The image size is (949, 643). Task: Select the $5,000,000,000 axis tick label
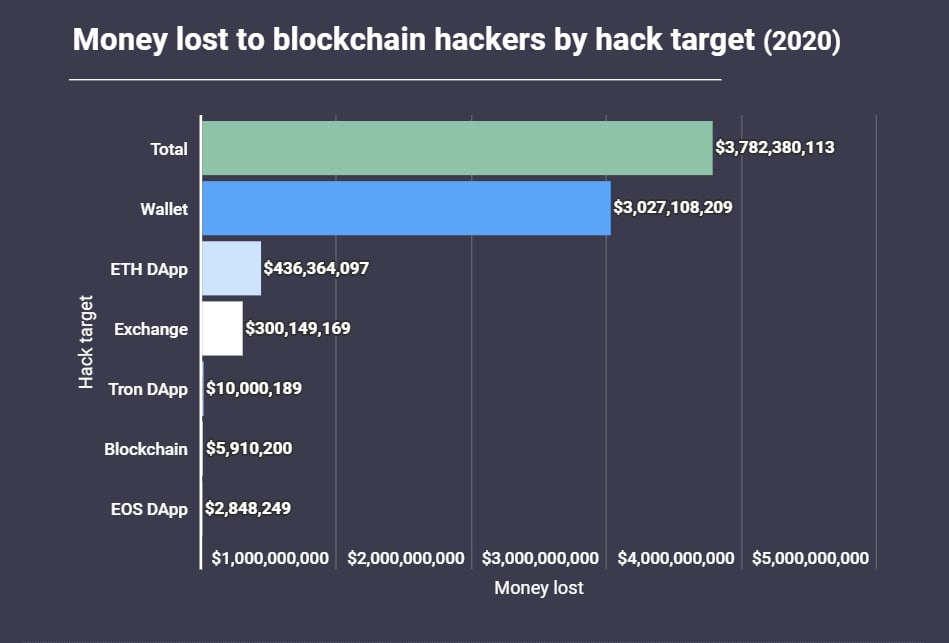pyautogui.click(x=810, y=558)
